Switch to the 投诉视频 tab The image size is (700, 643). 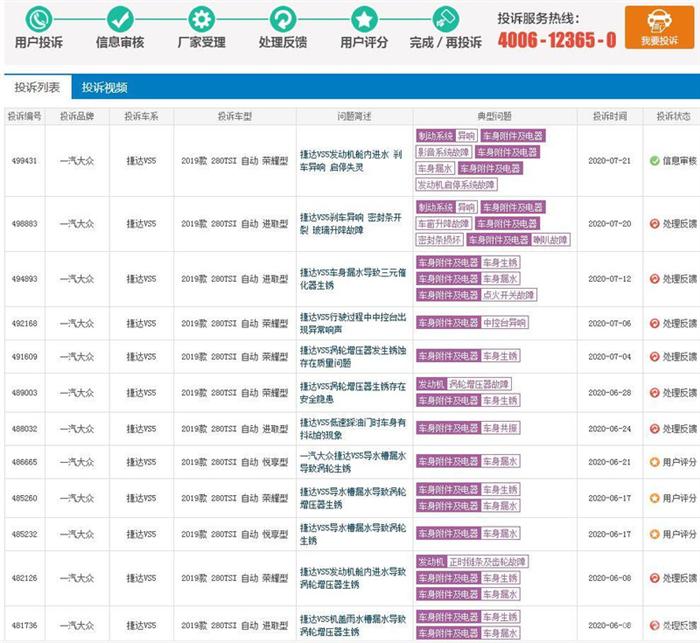coord(104,88)
